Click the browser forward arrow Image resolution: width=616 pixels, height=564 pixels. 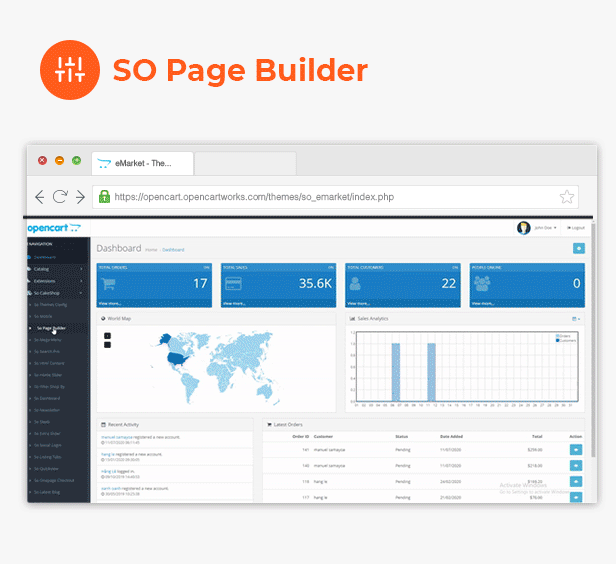tap(81, 197)
